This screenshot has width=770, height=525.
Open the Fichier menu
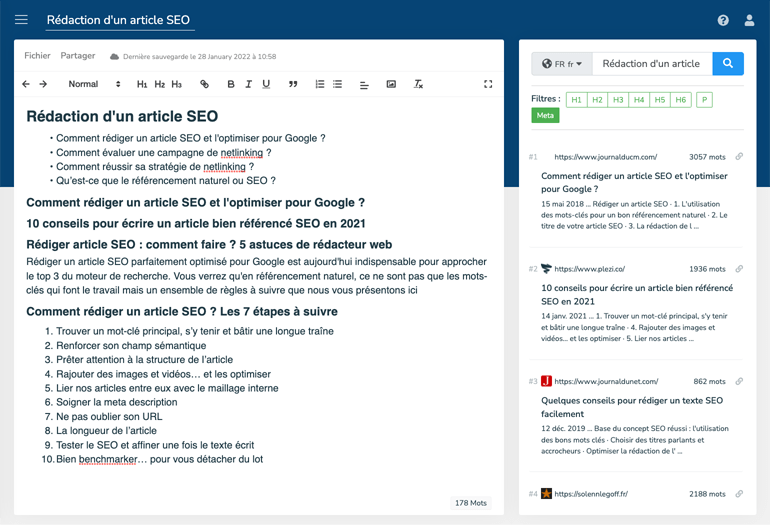[x=37, y=56]
